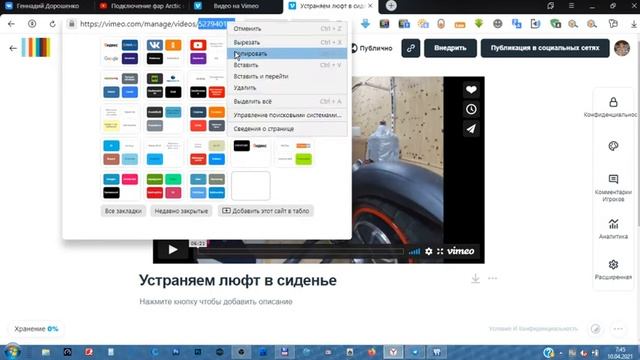
Task: Switch to the Геннадий Дорошенко tab
Action: 47,6
